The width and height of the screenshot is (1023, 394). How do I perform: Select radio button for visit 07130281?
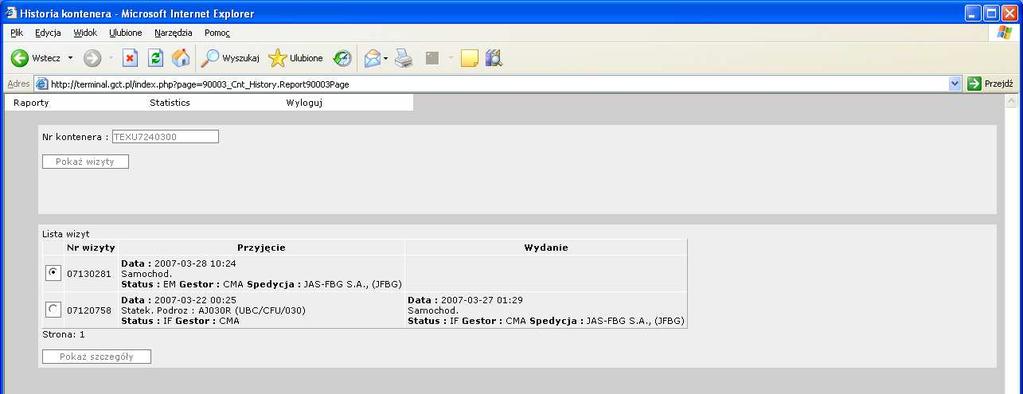tap(53, 274)
